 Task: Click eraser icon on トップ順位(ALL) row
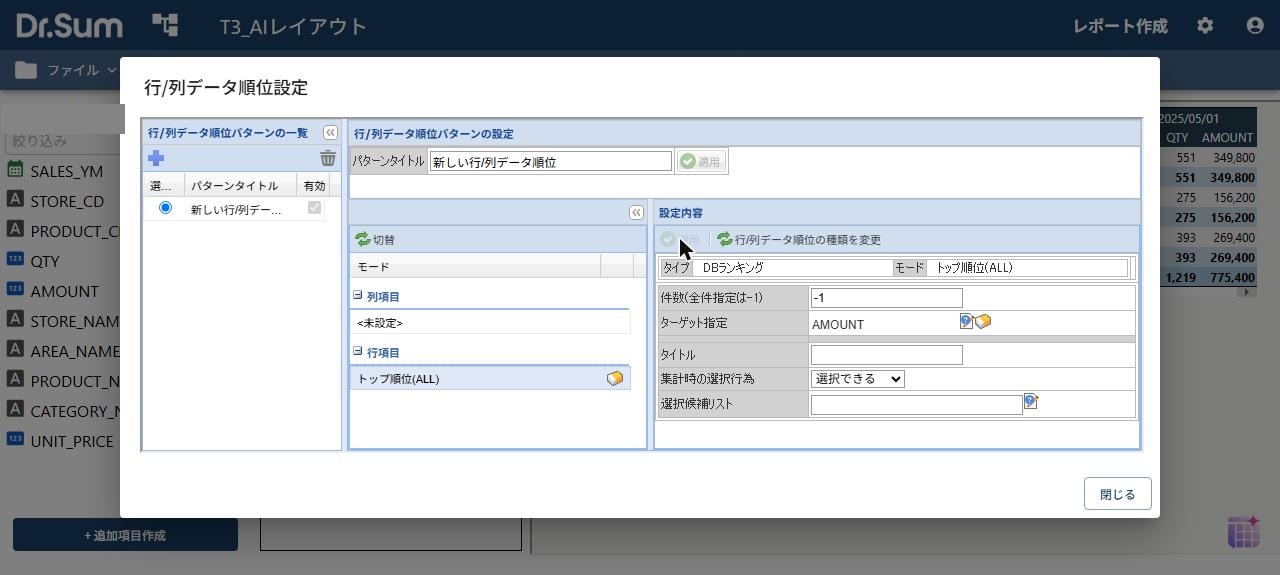coord(615,378)
